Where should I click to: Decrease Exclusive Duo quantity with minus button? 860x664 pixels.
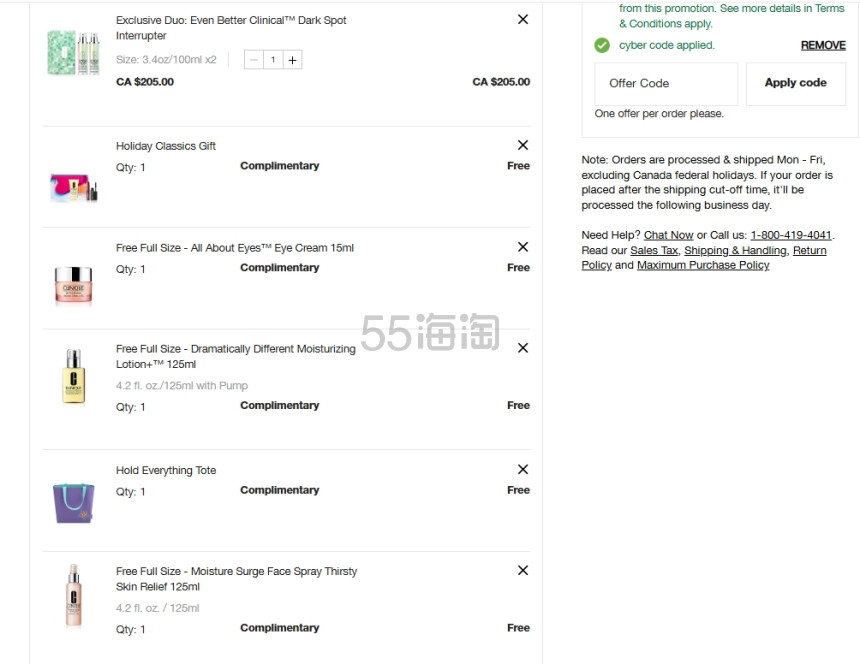coord(253,60)
